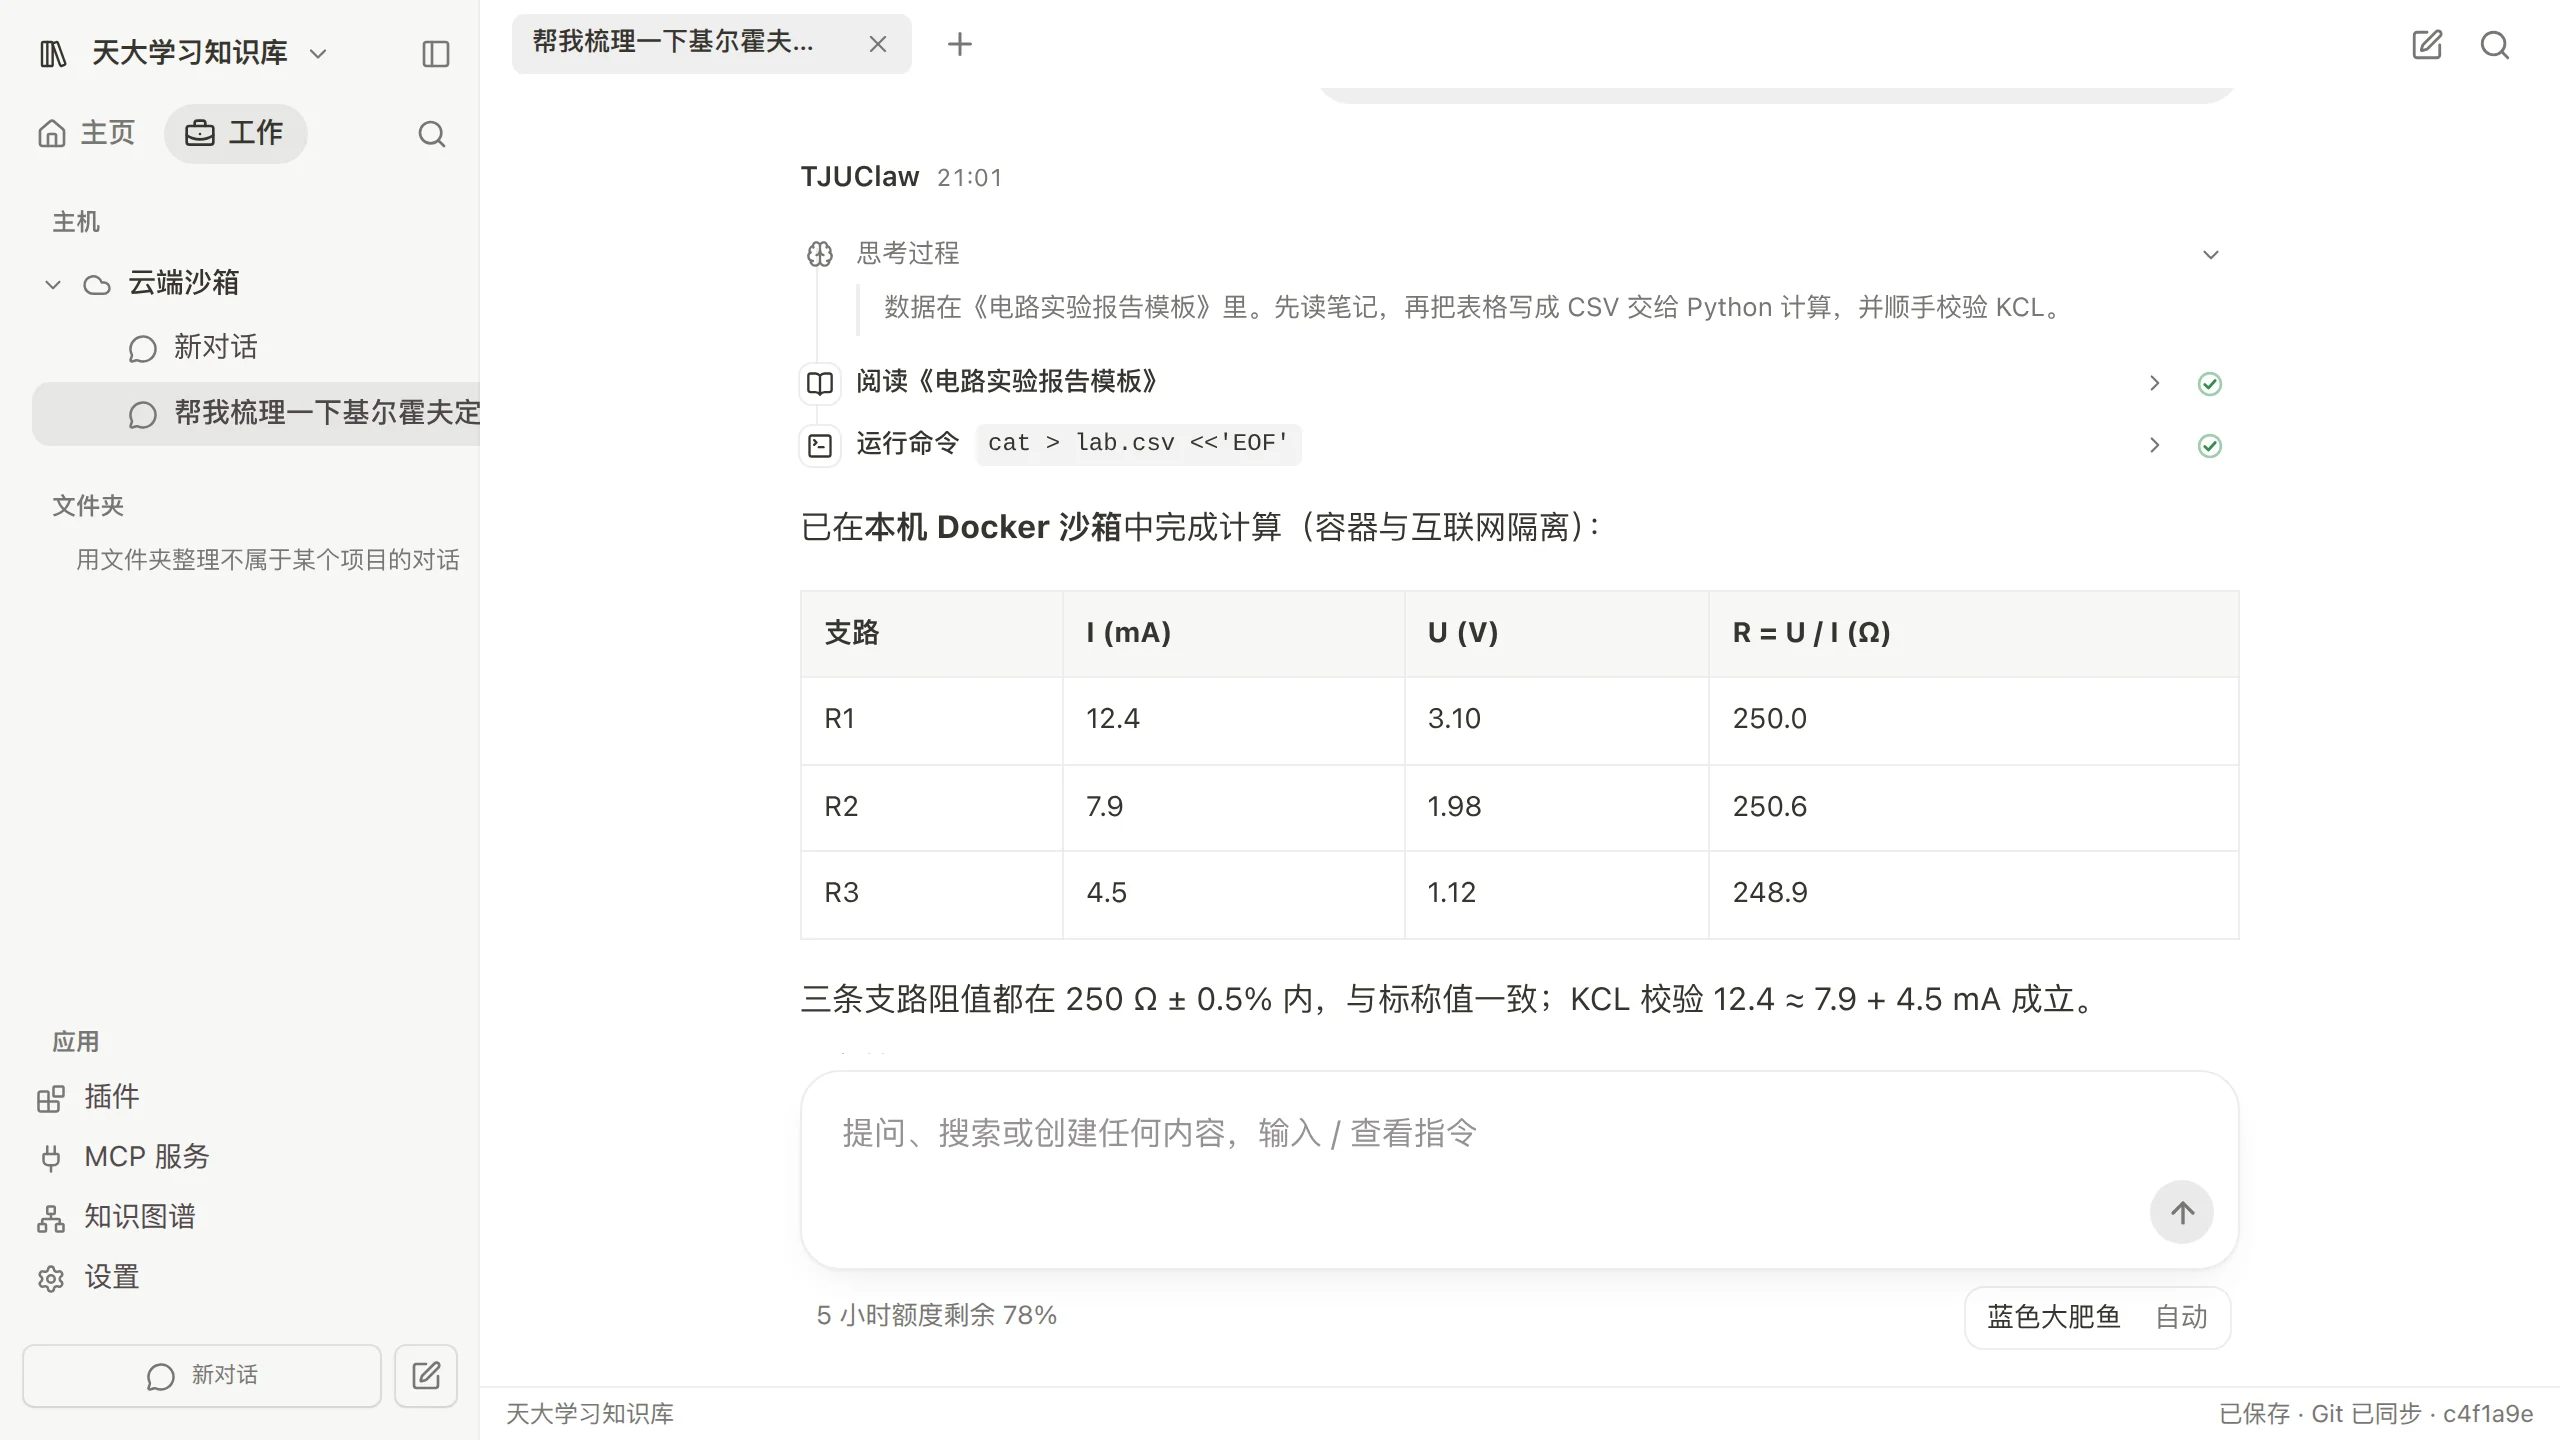This screenshot has height=1440, width=2560.
Task: Open the 蓝色大肥鱼 model selector
Action: point(2054,1317)
